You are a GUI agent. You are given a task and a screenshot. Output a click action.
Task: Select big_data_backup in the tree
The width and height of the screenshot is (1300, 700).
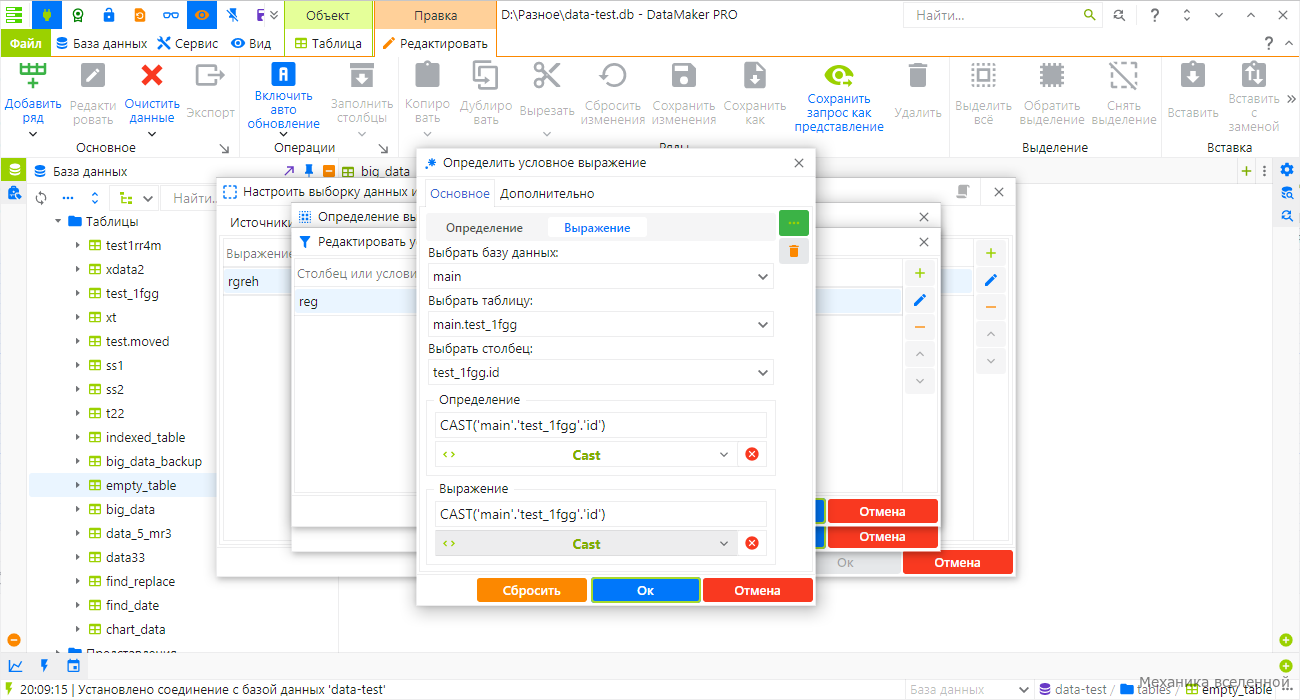[154, 461]
